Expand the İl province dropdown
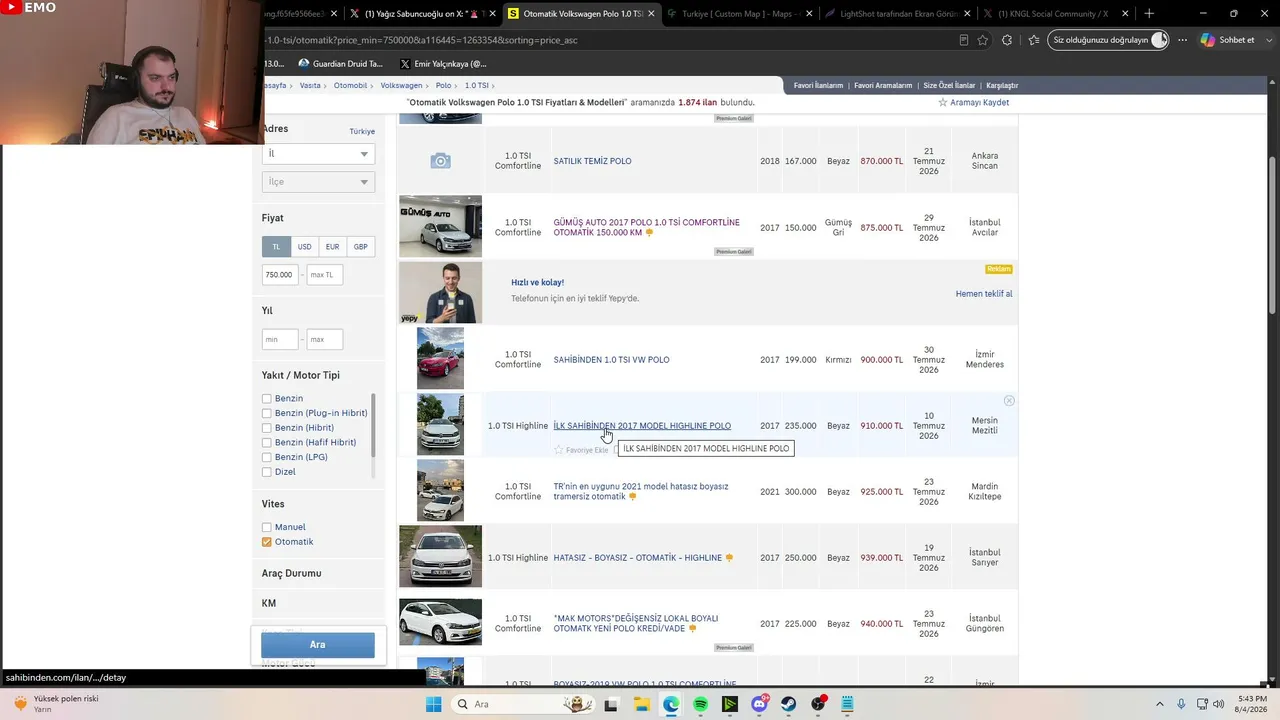 point(318,154)
